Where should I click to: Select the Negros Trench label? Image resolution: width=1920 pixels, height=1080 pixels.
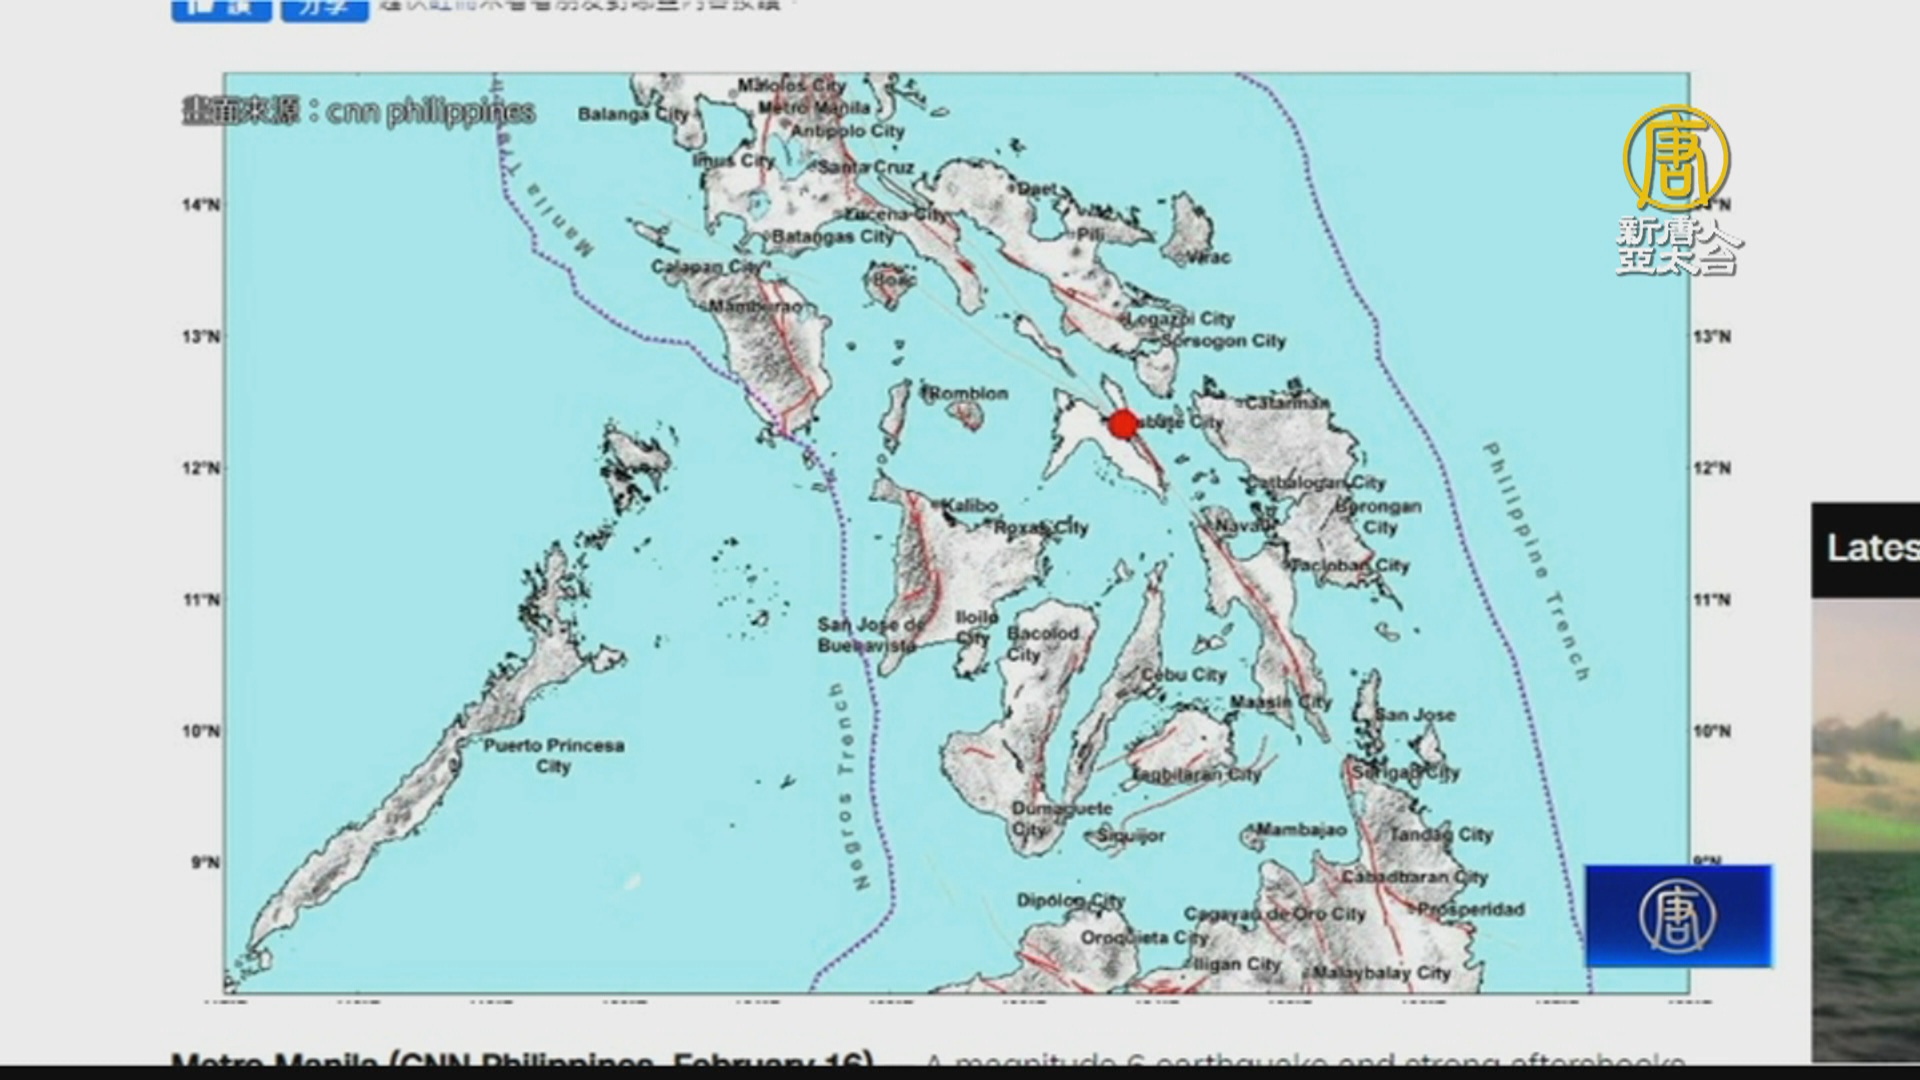click(x=850, y=786)
